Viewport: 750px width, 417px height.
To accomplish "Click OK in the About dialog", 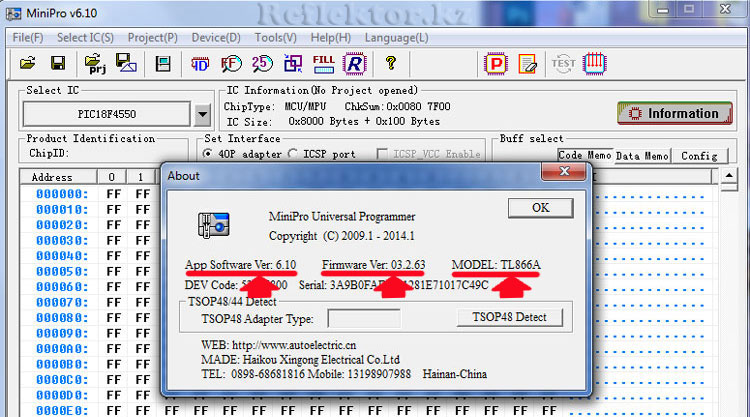I will click(x=540, y=208).
